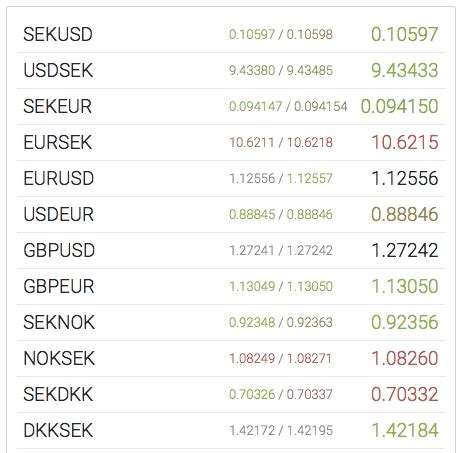Open the GBPEUR row
The width and height of the screenshot is (462, 453).
pos(231,286)
